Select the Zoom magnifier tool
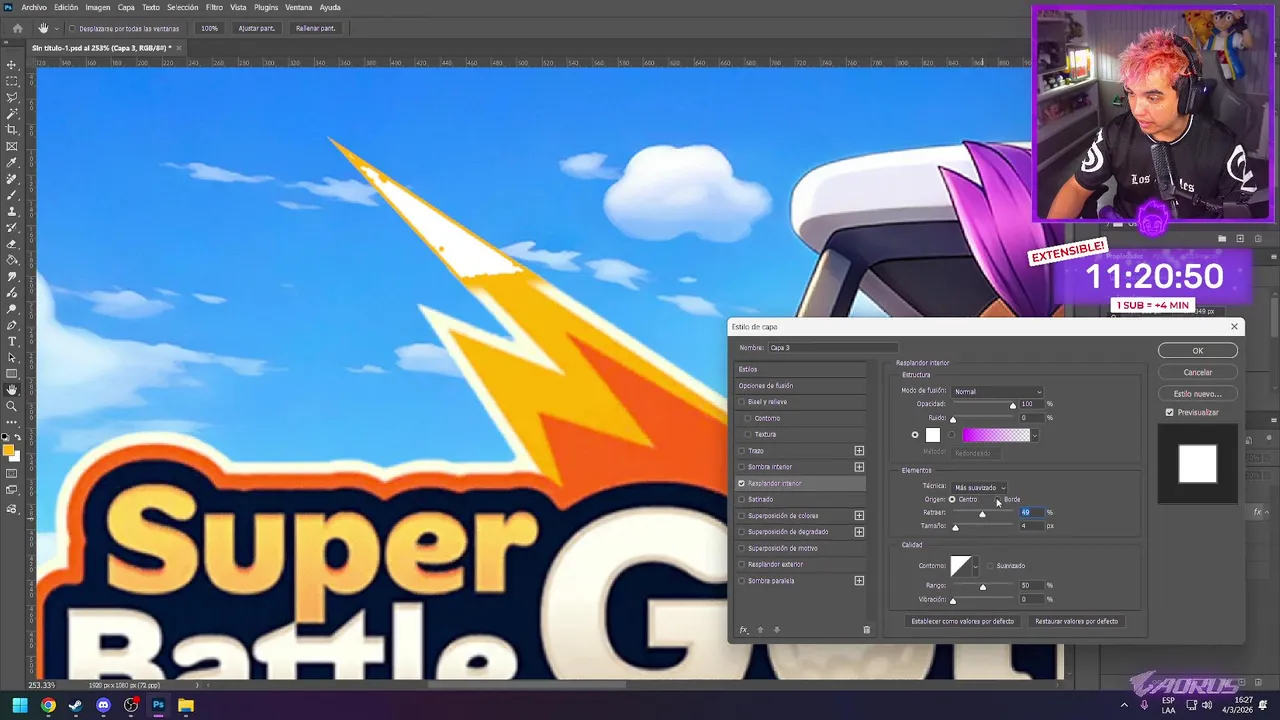 pyautogui.click(x=12, y=406)
